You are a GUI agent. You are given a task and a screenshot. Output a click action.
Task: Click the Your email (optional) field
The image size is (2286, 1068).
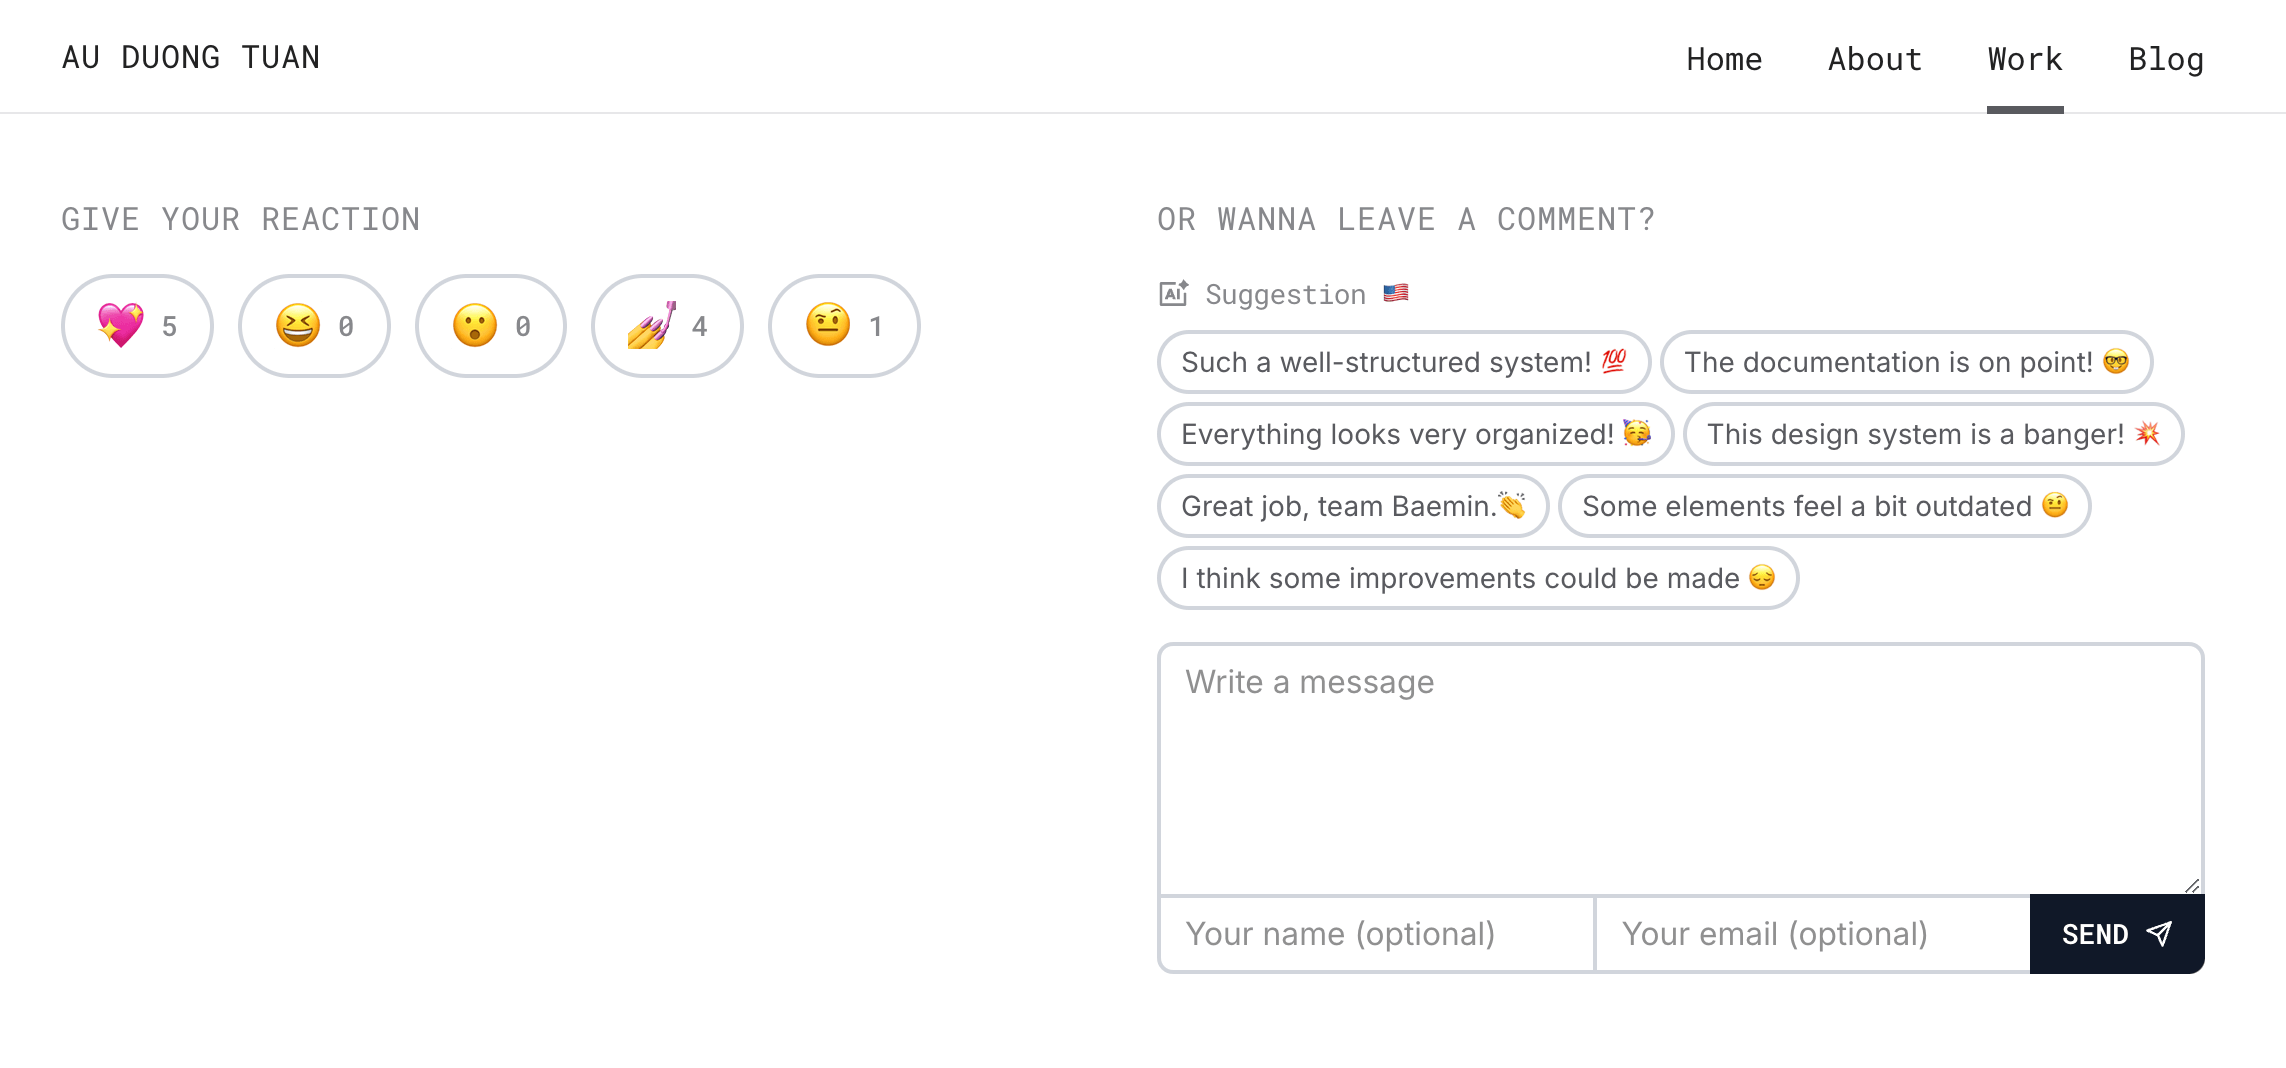tap(1813, 934)
